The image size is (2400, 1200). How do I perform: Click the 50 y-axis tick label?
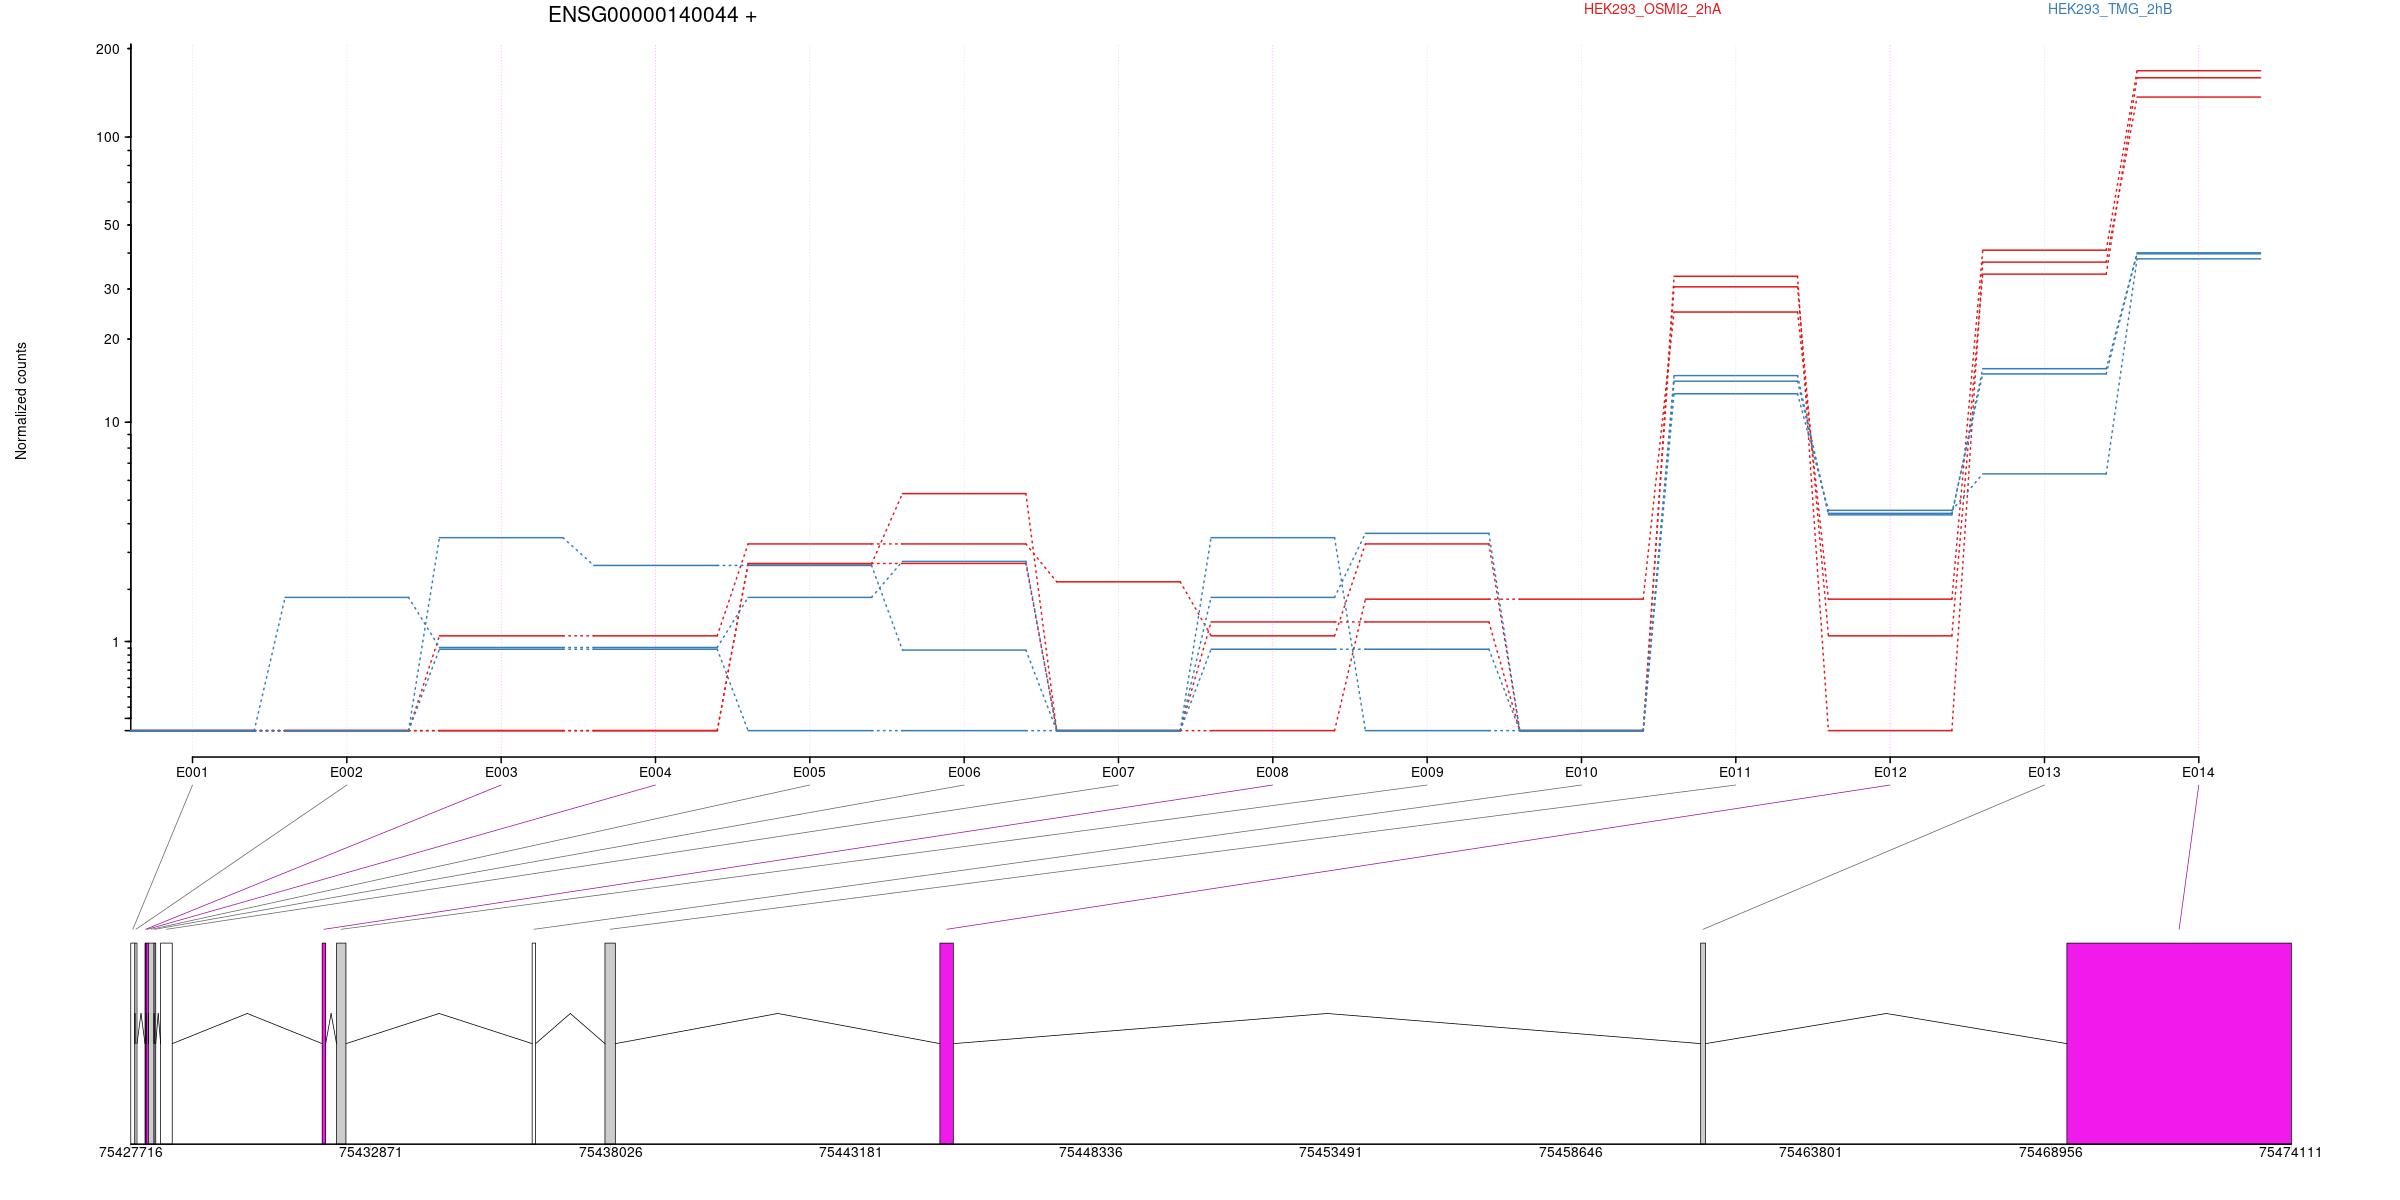tap(112, 225)
